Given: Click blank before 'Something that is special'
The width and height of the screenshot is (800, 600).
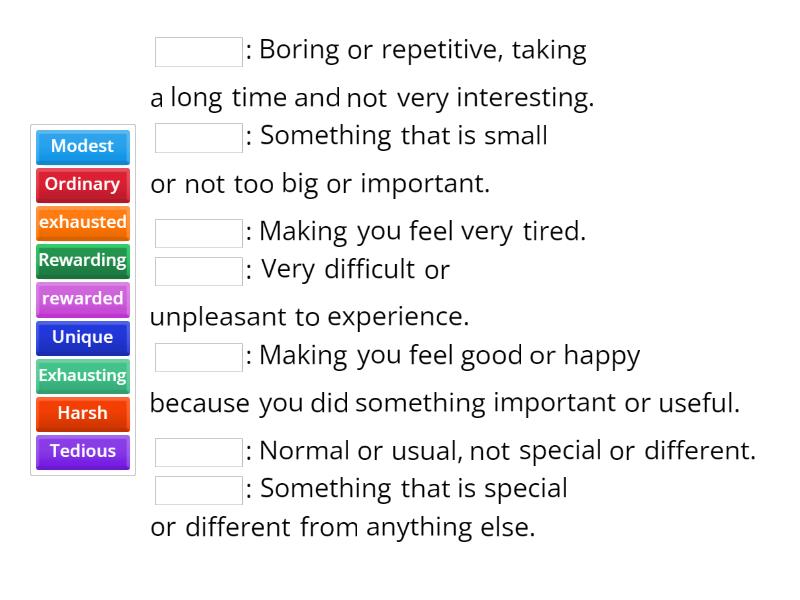Looking at the screenshot, I should tap(198, 490).
